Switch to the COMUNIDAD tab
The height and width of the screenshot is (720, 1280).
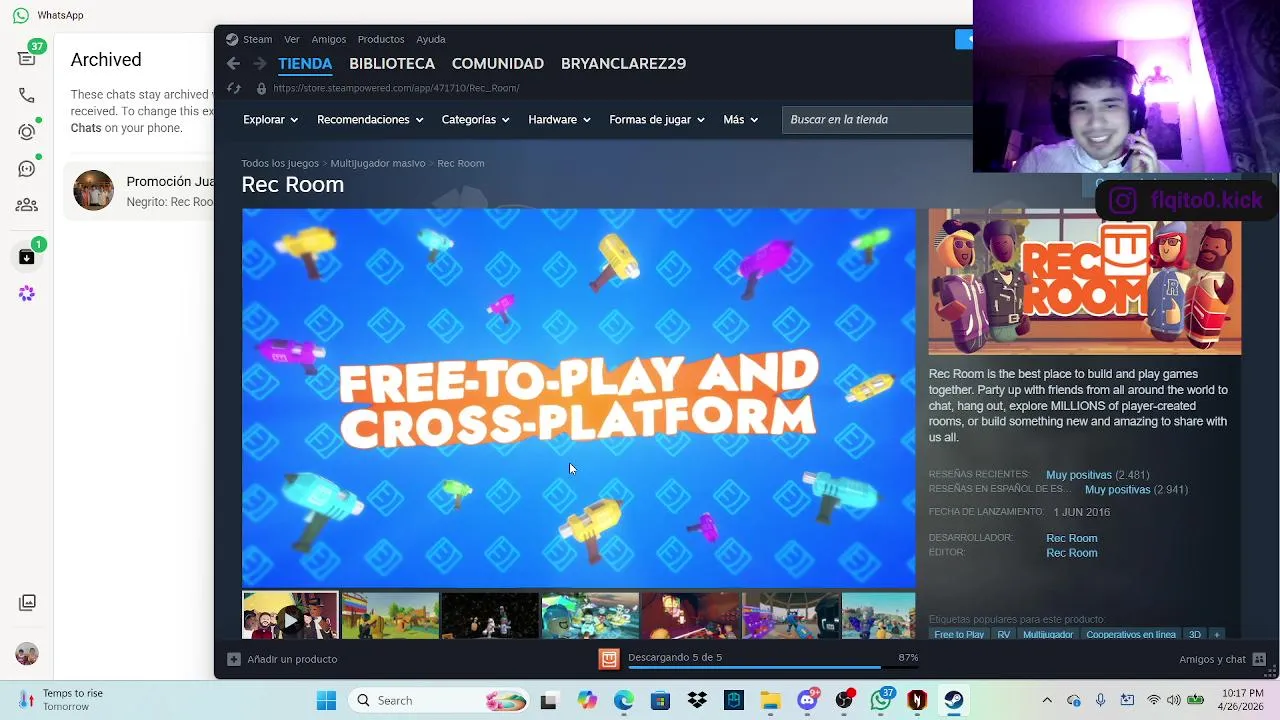498,63
